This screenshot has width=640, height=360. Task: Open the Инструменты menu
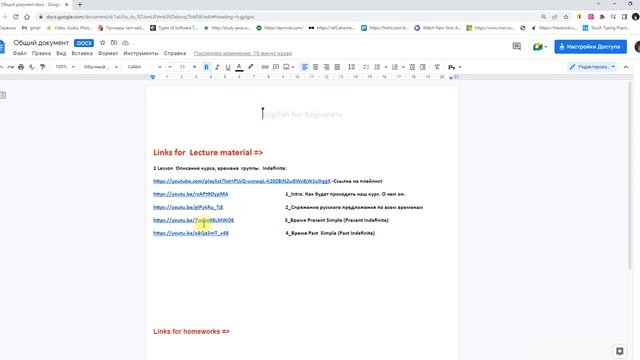click(141, 53)
